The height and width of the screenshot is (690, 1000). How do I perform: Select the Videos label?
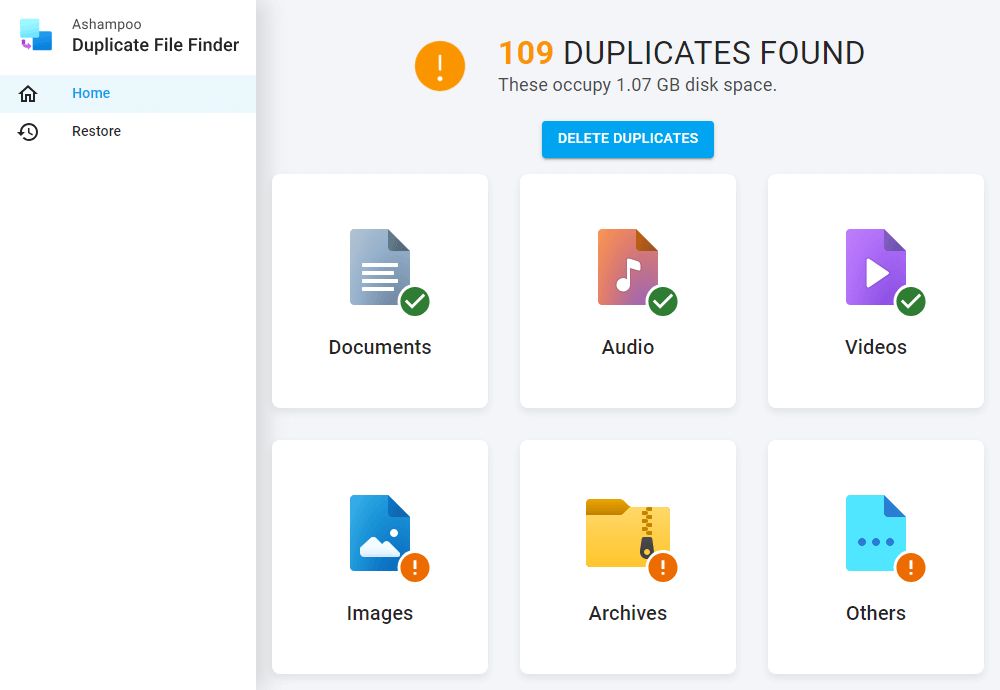coord(876,347)
